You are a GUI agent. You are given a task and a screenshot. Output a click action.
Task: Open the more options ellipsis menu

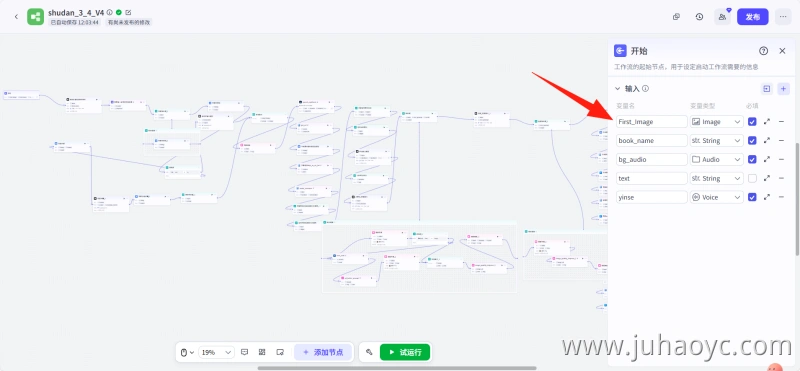783,17
